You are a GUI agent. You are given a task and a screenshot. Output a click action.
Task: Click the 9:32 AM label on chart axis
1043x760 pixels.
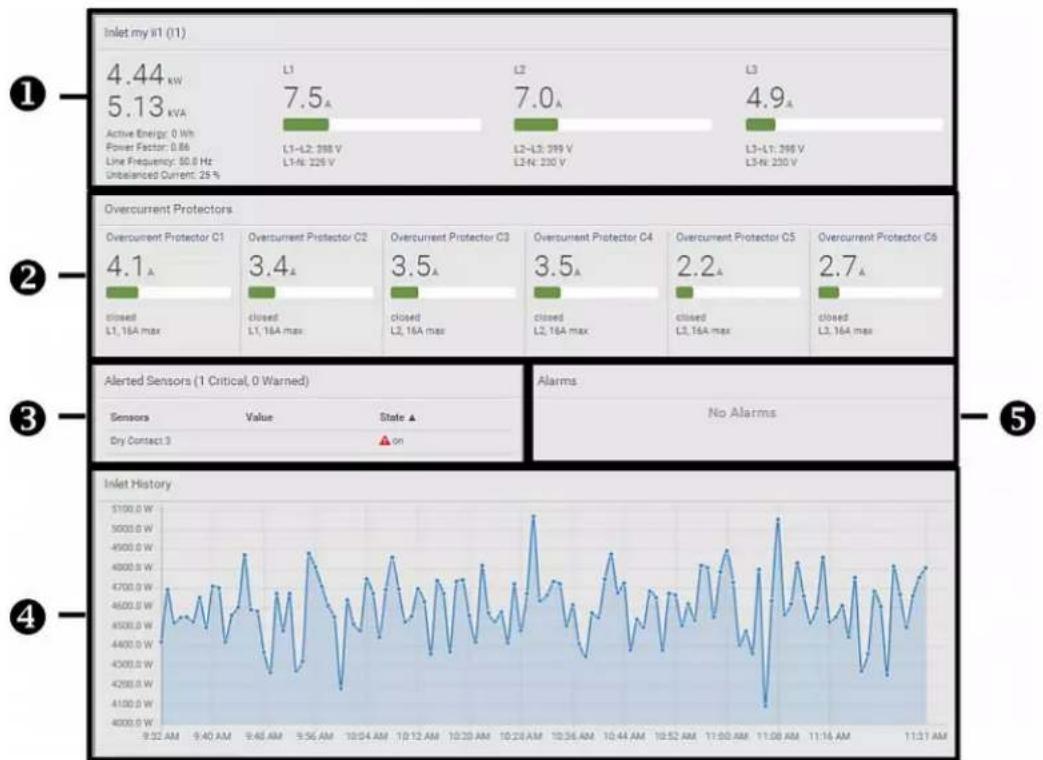(x=160, y=736)
